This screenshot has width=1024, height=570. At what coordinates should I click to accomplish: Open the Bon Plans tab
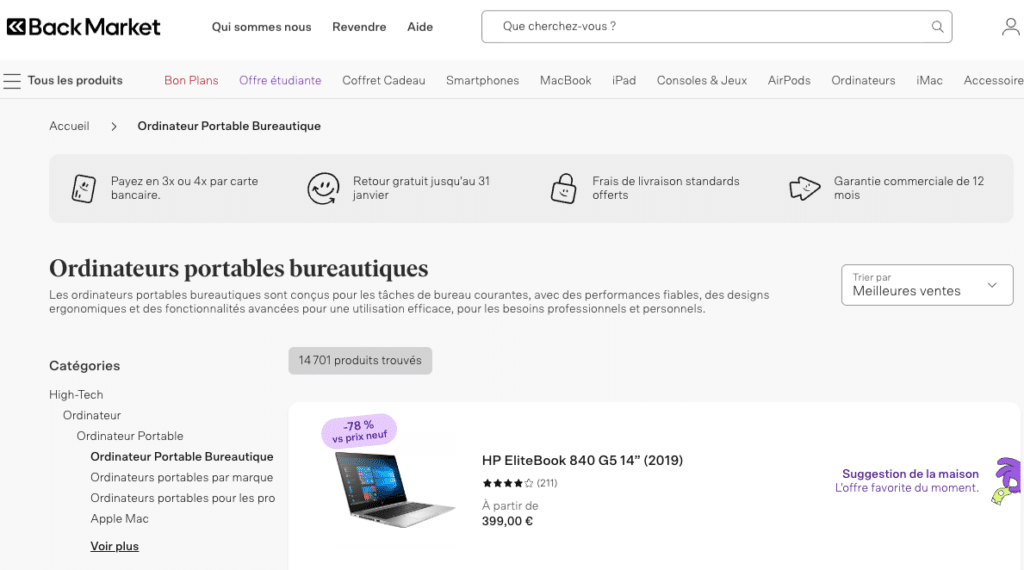pos(191,80)
